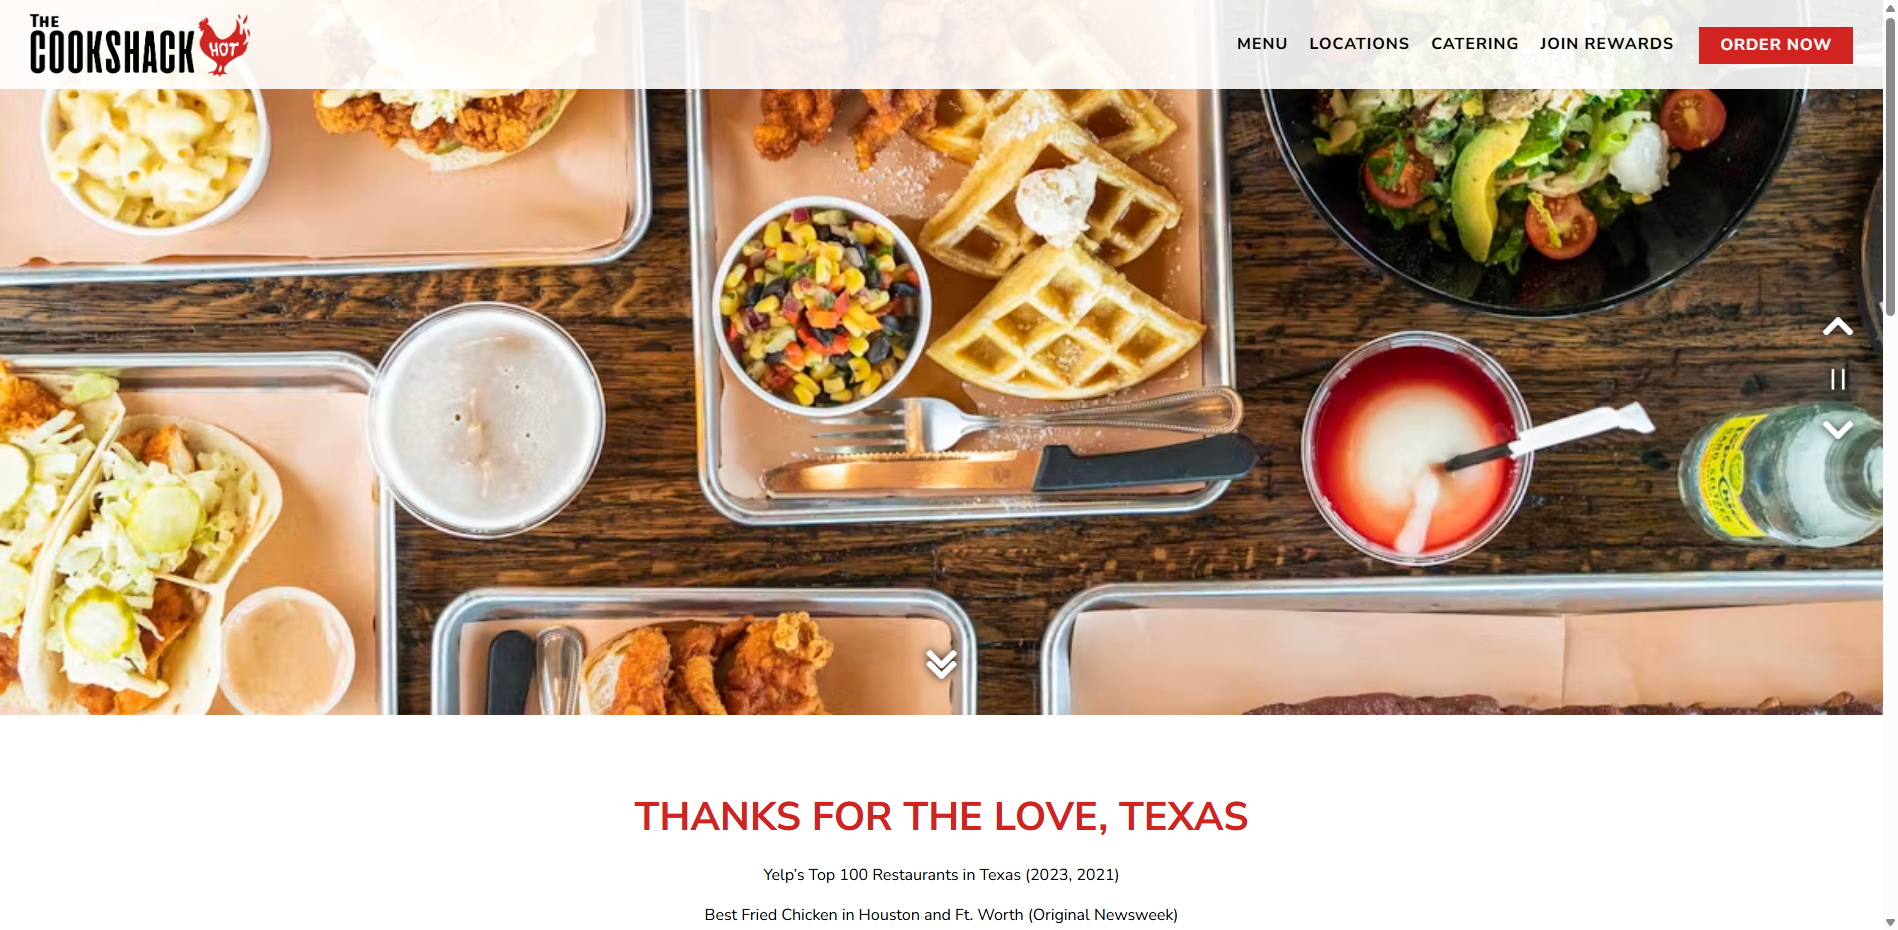Click the Best Fried Chicken Newsweek line
Screen dimensions: 1898x930
941,915
